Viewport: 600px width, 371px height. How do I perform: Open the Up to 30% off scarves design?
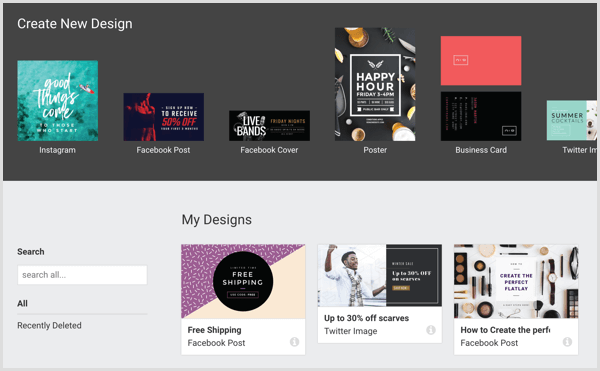coord(380,275)
